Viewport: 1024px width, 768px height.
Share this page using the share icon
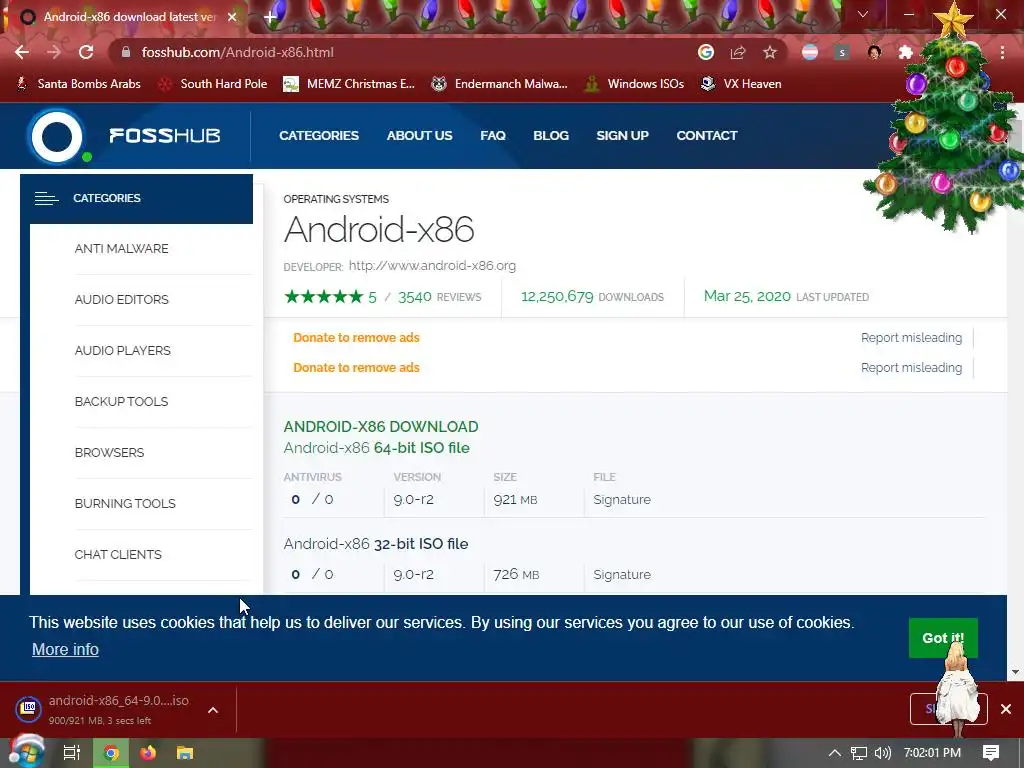[x=738, y=52]
